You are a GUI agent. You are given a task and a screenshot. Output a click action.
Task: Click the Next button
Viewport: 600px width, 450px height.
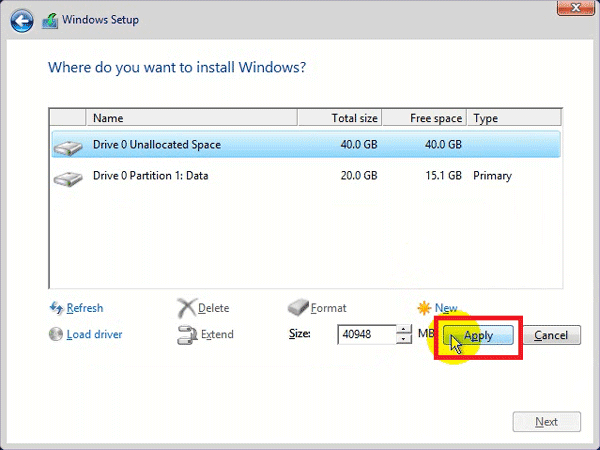click(546, 421)
